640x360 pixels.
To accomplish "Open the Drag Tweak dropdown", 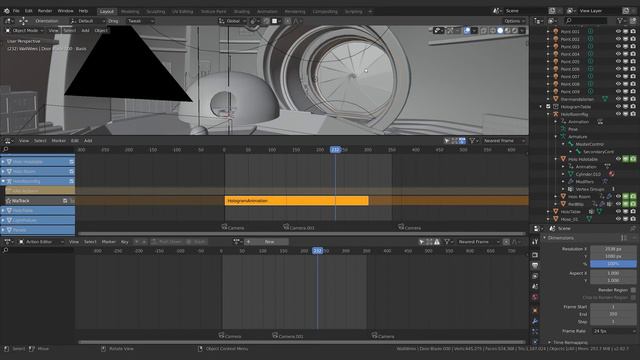I will pos(141,21).
